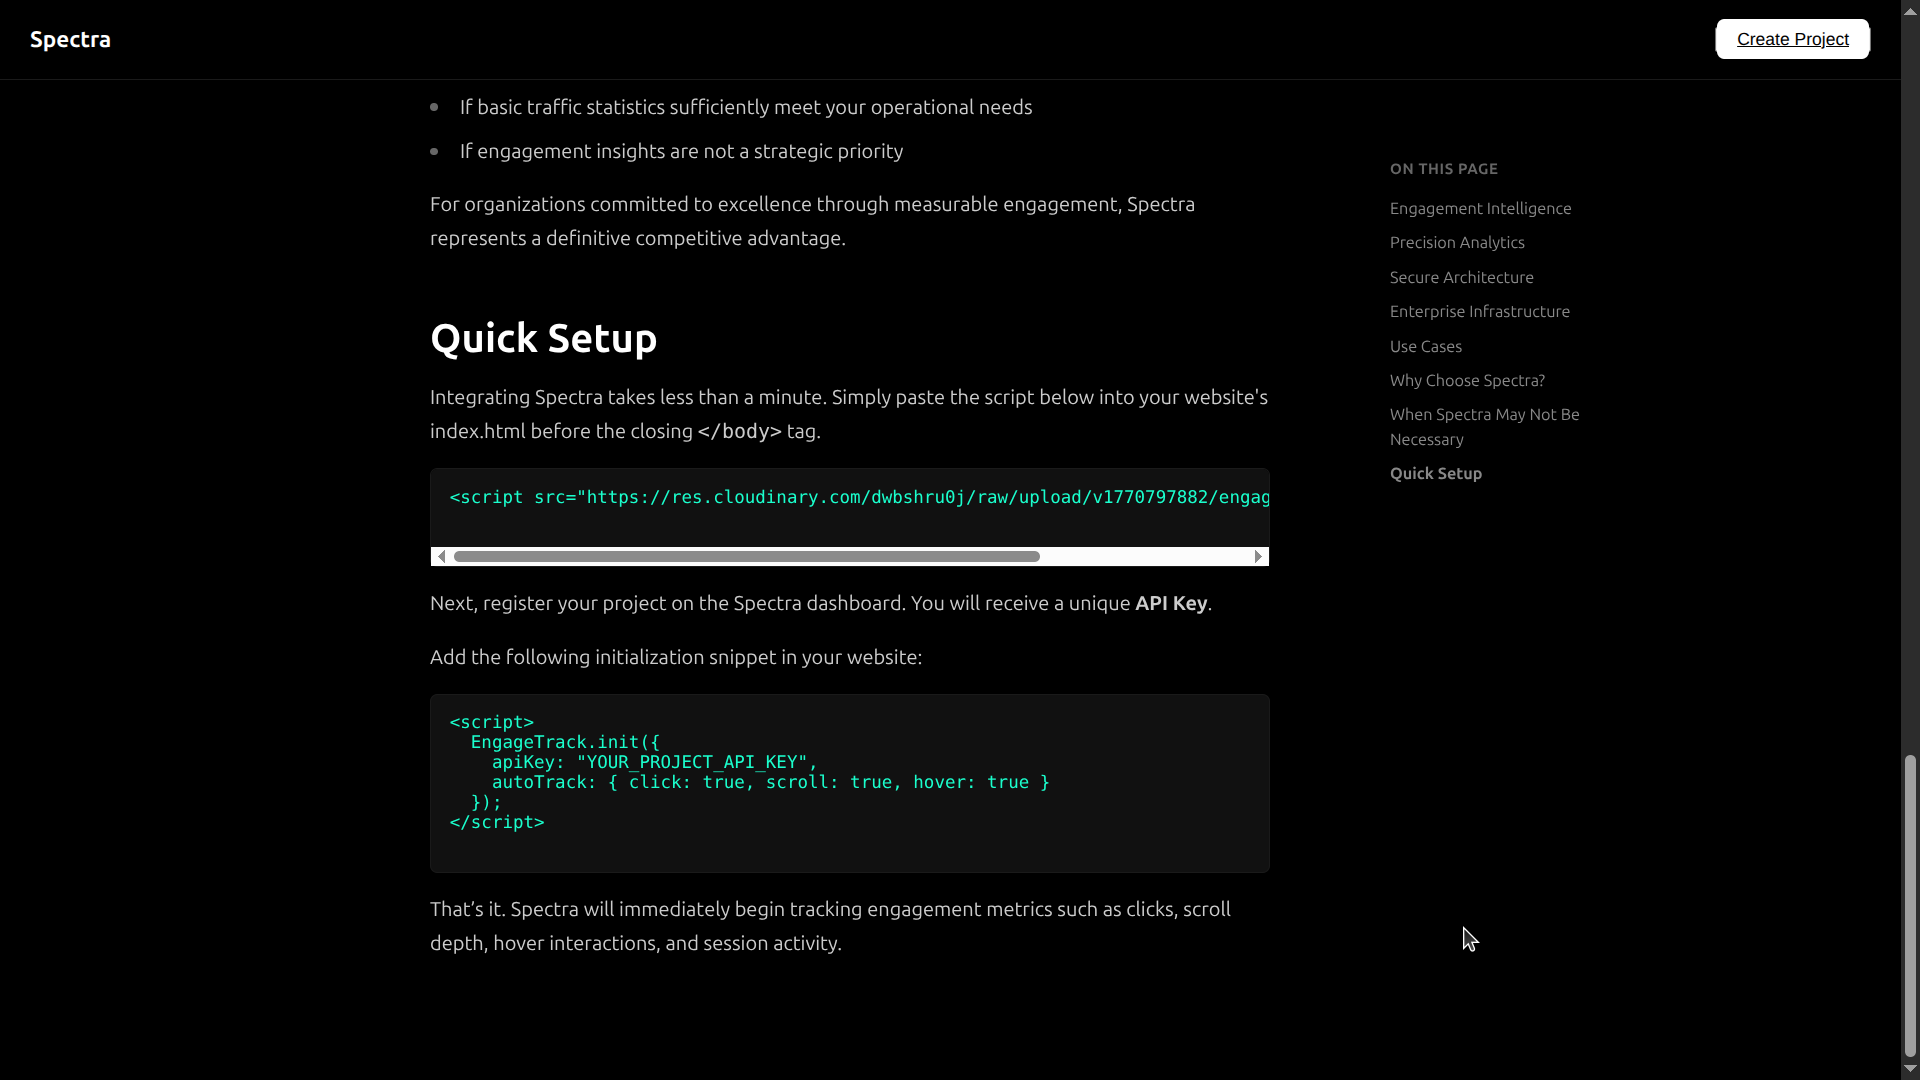Click the code block's right scroll arrow
The image size is (1920, 1080).
1258,556
